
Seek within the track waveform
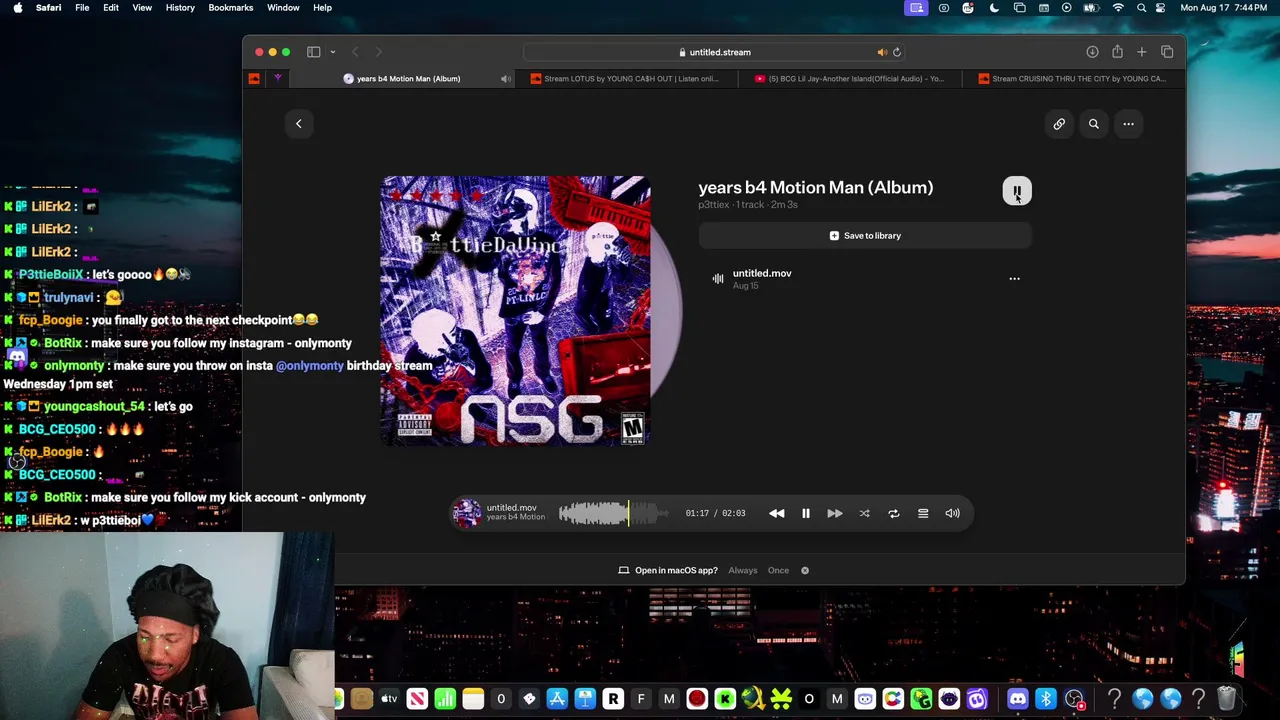[x=614, y=513]
